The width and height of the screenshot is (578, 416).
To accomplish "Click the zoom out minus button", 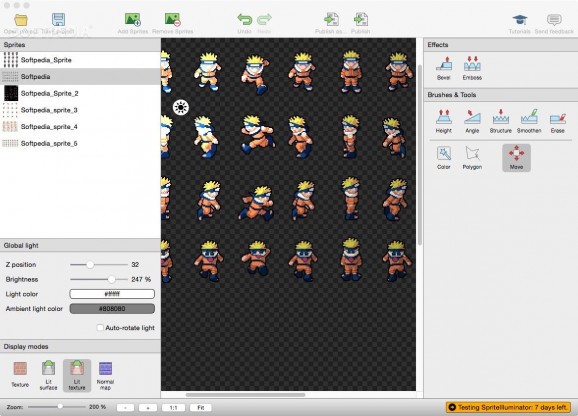I will (126, 408).
